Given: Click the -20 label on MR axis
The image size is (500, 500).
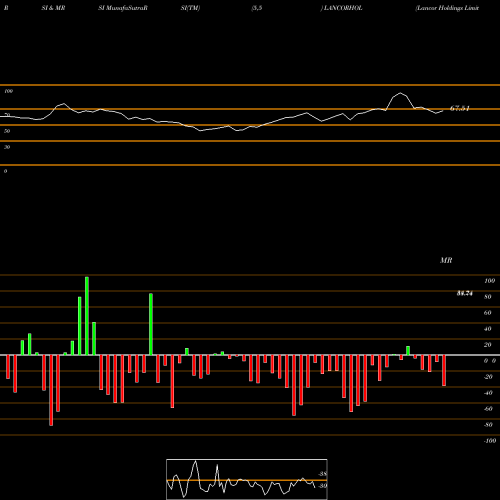Looking at the screenshot, I should coord(488,377).
